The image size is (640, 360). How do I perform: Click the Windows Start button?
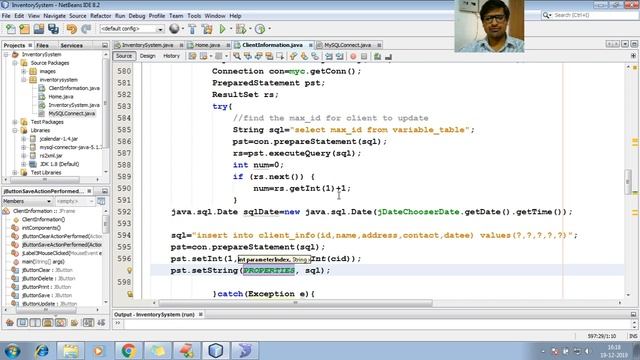point(12,351)
